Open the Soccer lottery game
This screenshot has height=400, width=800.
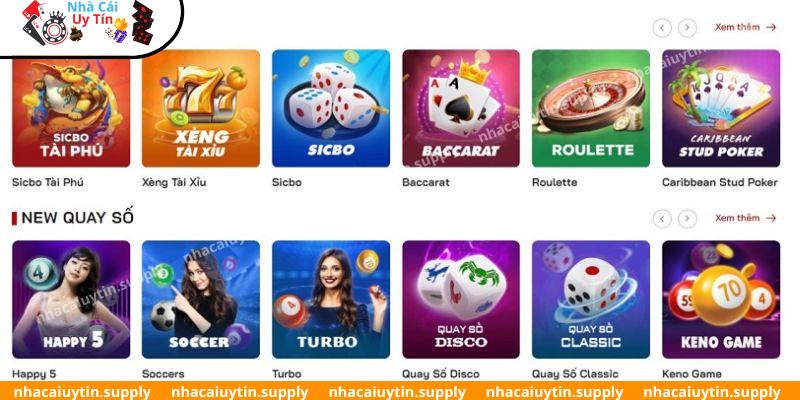coord(201,299)
